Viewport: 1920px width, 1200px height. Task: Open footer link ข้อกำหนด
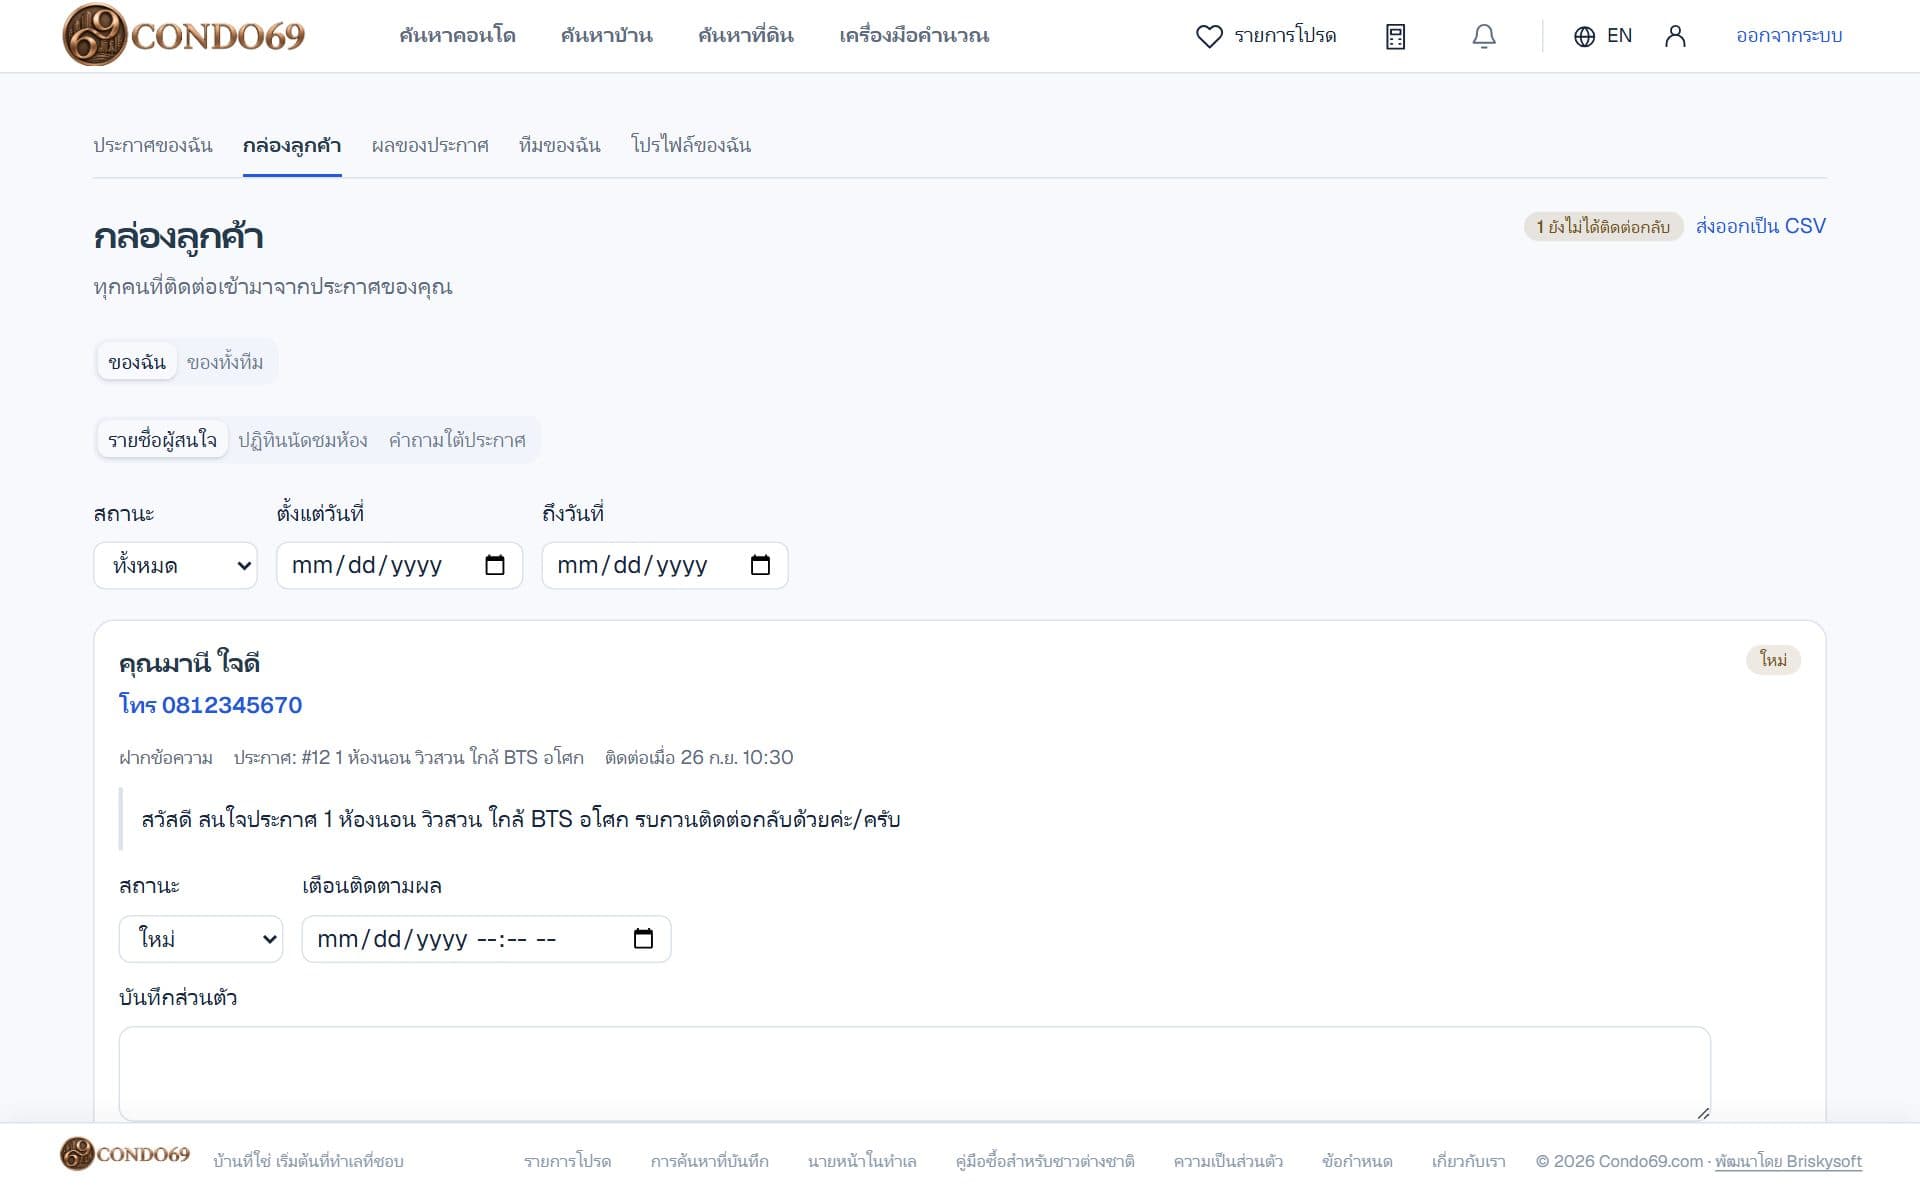pyautogui.click(x=1357, y=1161)
